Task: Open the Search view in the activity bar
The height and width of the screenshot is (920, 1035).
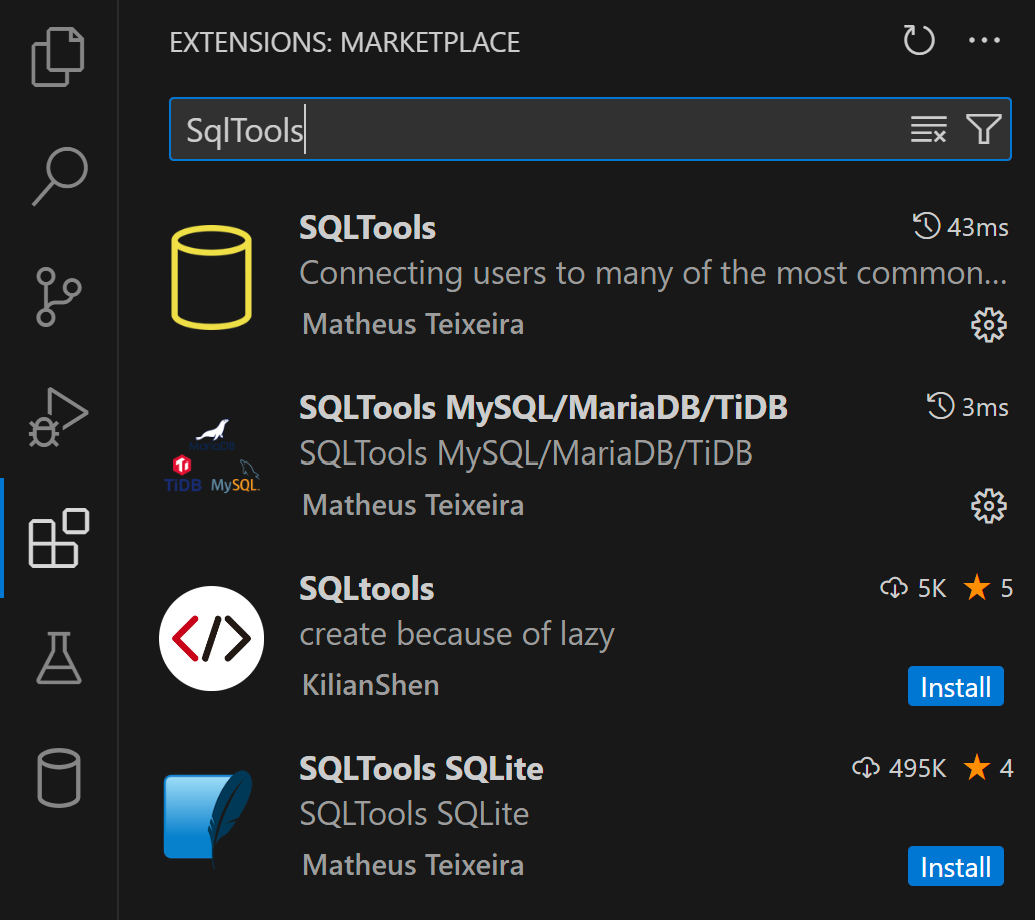Action: click(x=59, y=176)
